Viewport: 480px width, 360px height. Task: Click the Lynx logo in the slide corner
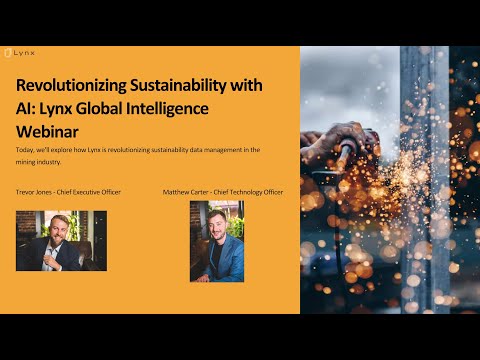tap(20, 53)
